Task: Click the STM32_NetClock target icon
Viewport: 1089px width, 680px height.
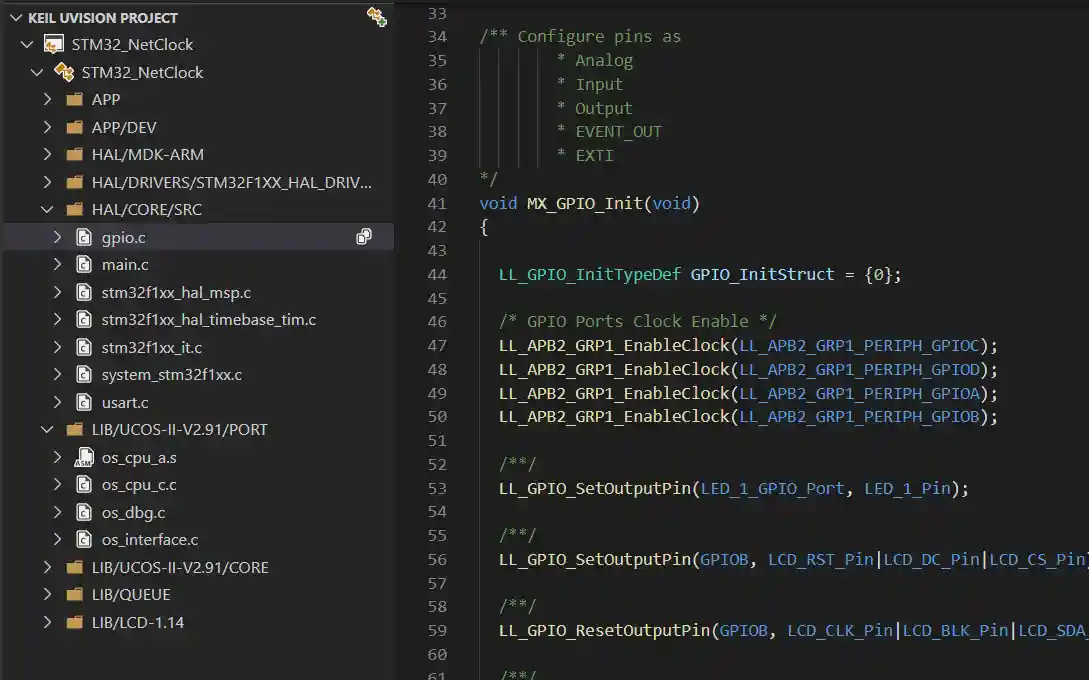Action: click(x=64, y=72)
